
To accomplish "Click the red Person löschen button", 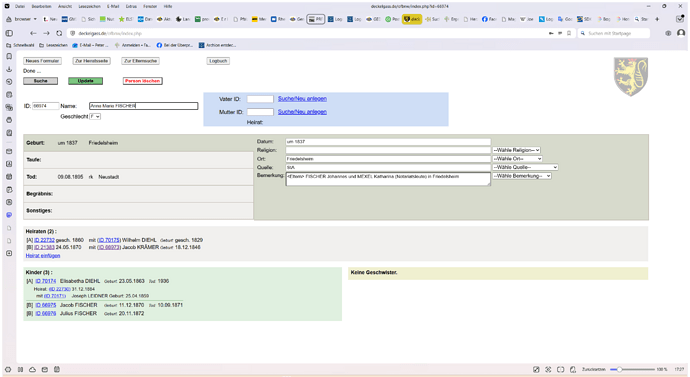I will coord(143,81).
